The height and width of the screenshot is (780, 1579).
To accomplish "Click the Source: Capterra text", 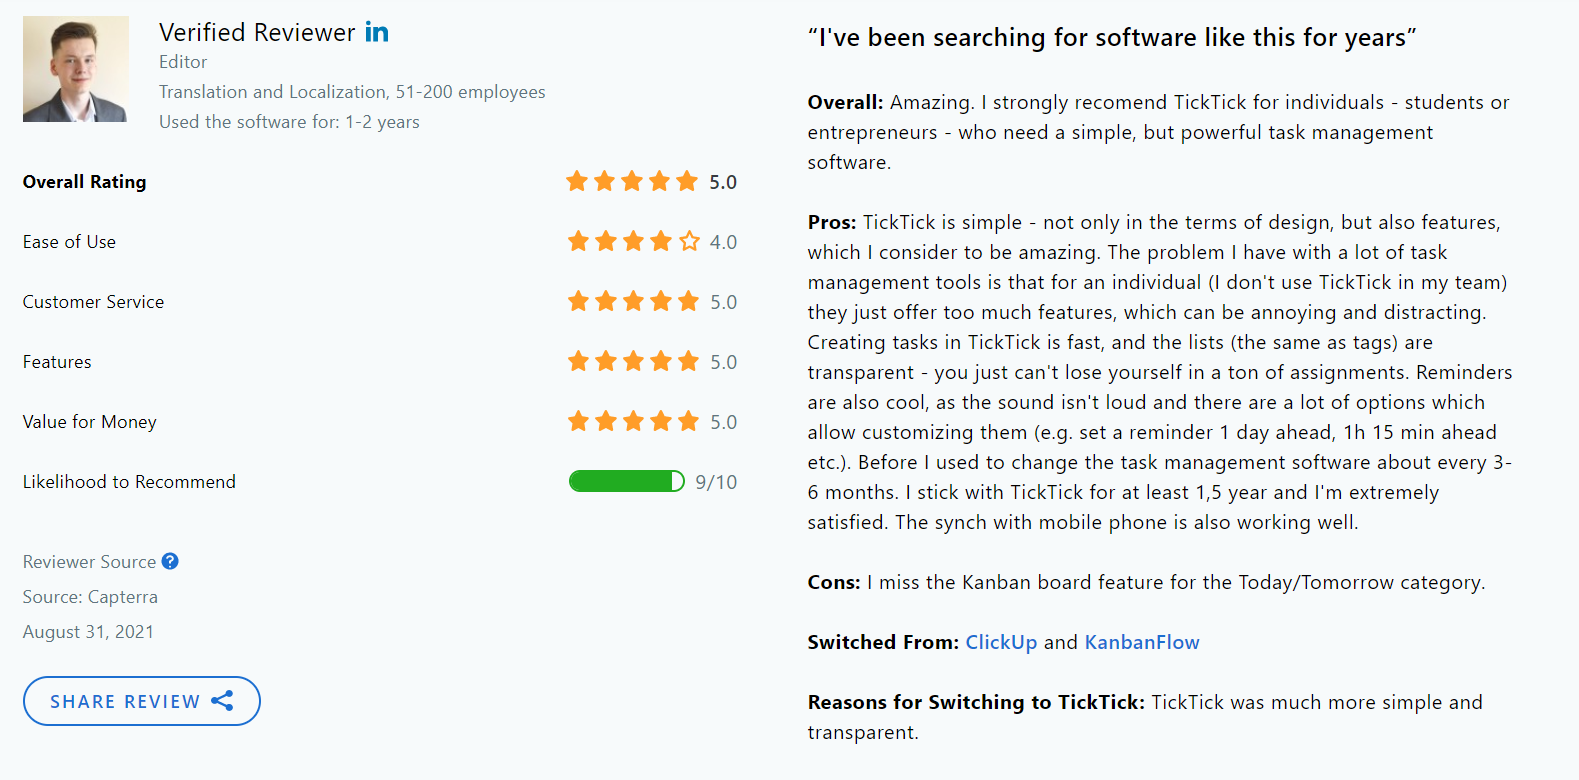I will coord(90,596).
